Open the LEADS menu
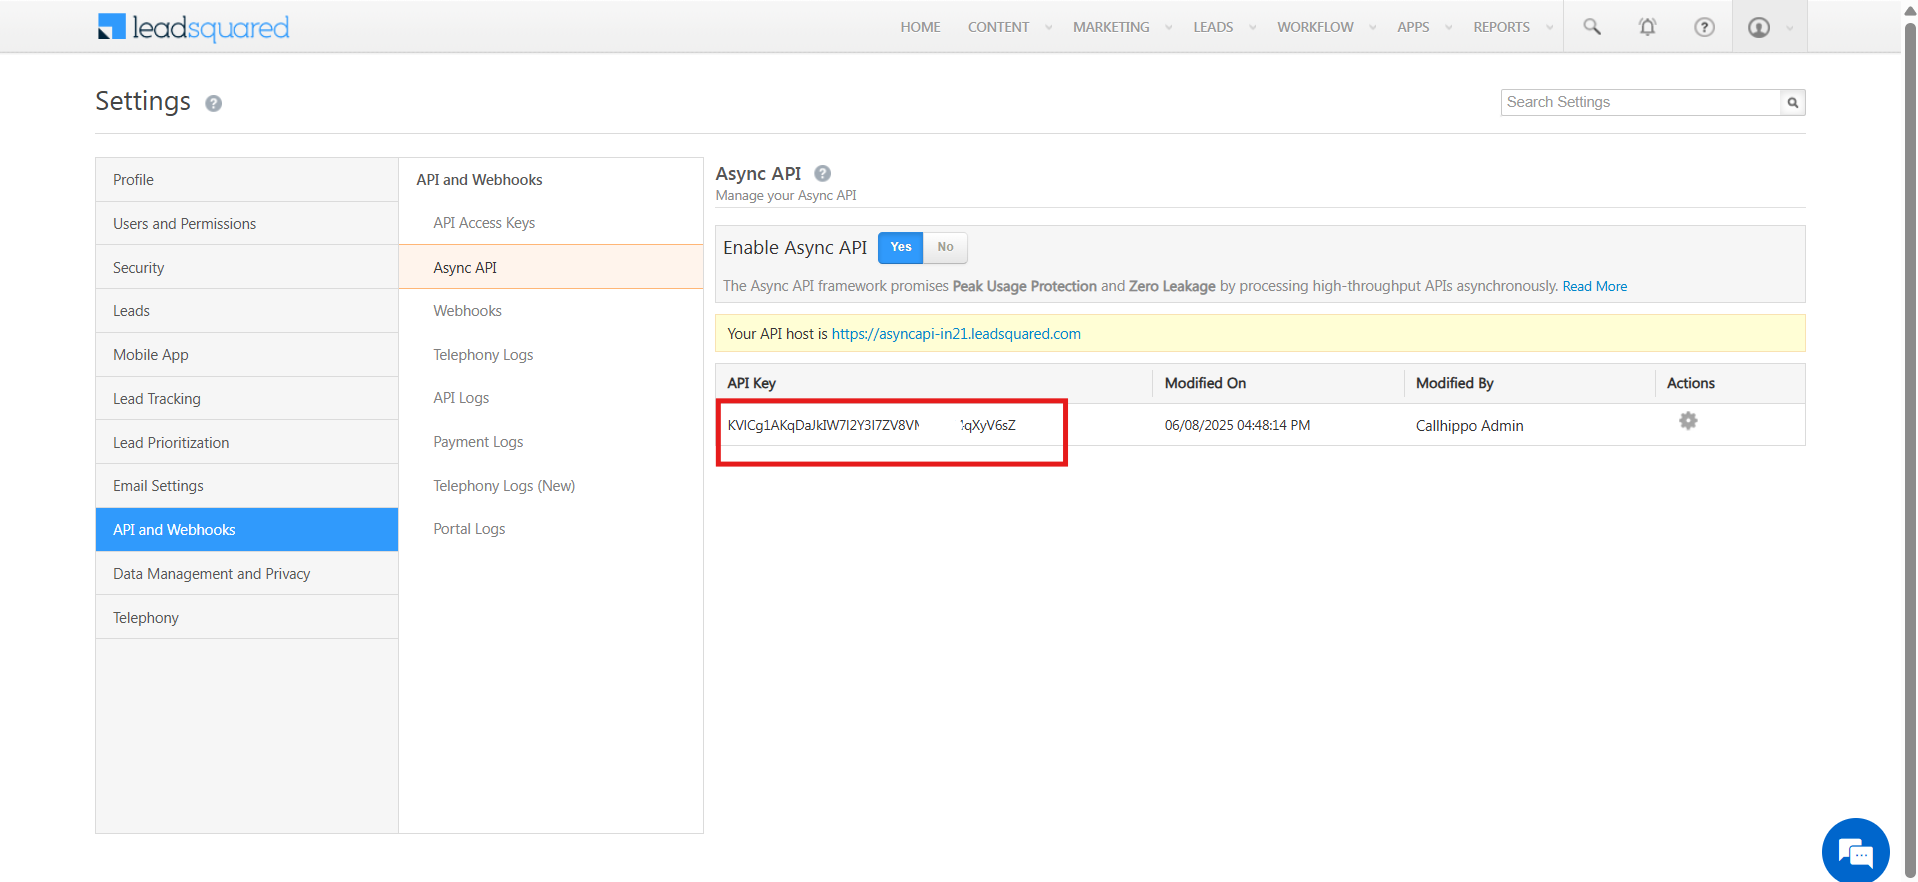1918x882 pixels. [1213, 27]
